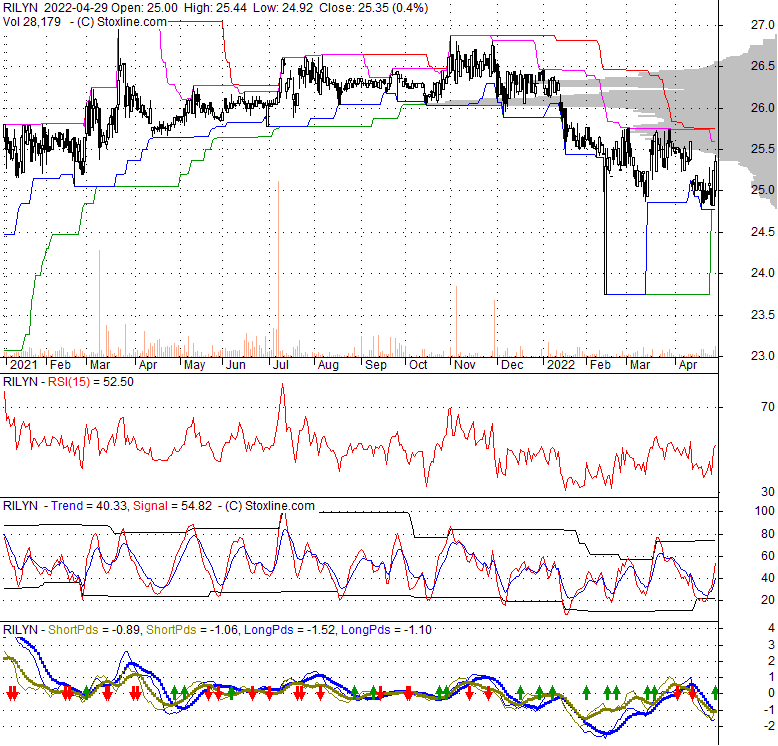Select the May label on the time axis
Viewport: 778px width, 746px height.
tap(194, 365)
